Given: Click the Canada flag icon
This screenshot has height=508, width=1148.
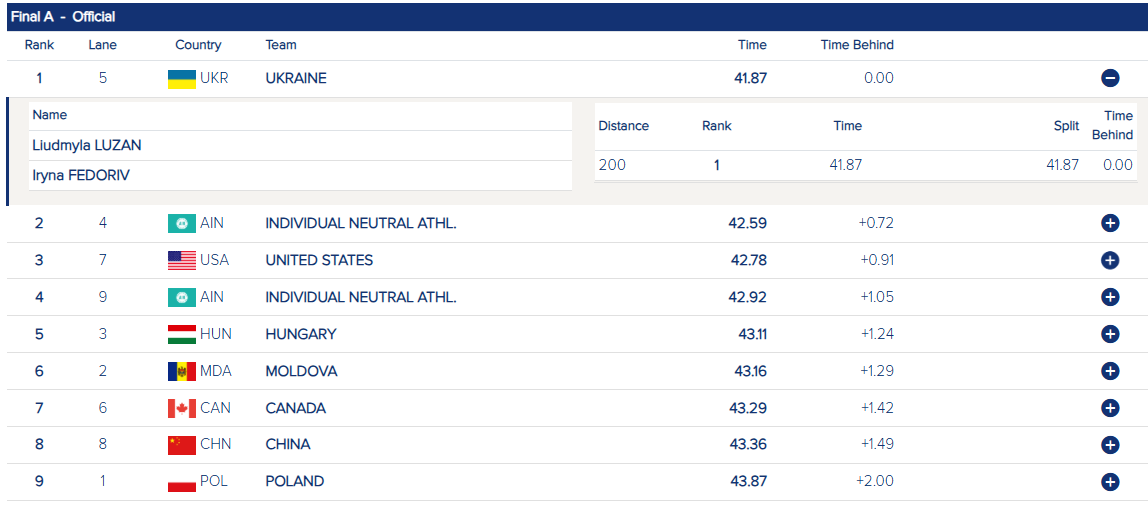Looking at the screenshot, I should (181, 409).
